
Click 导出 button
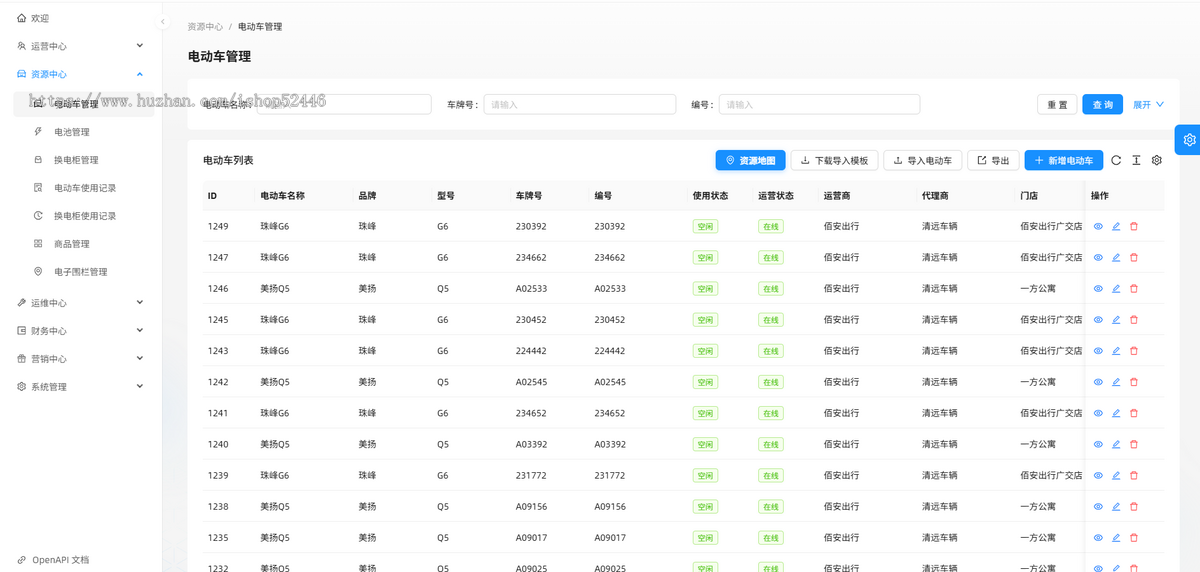click(993, 160)
